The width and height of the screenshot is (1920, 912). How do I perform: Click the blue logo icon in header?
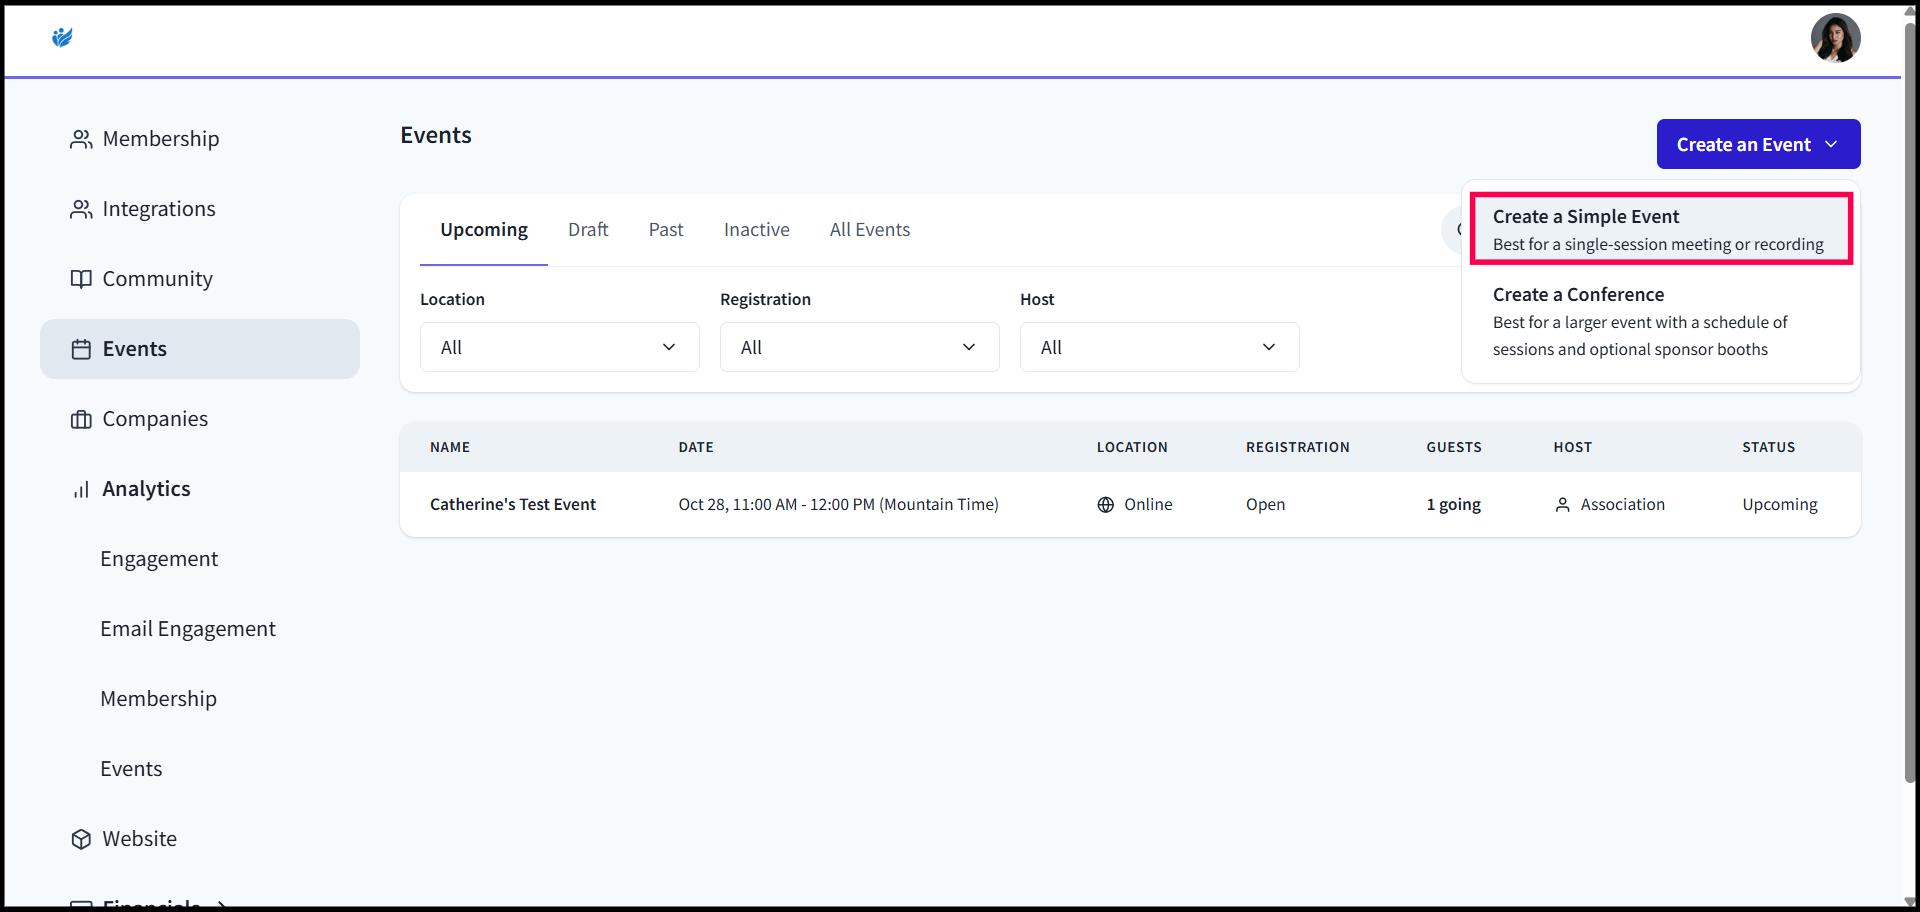click(62, 38)
